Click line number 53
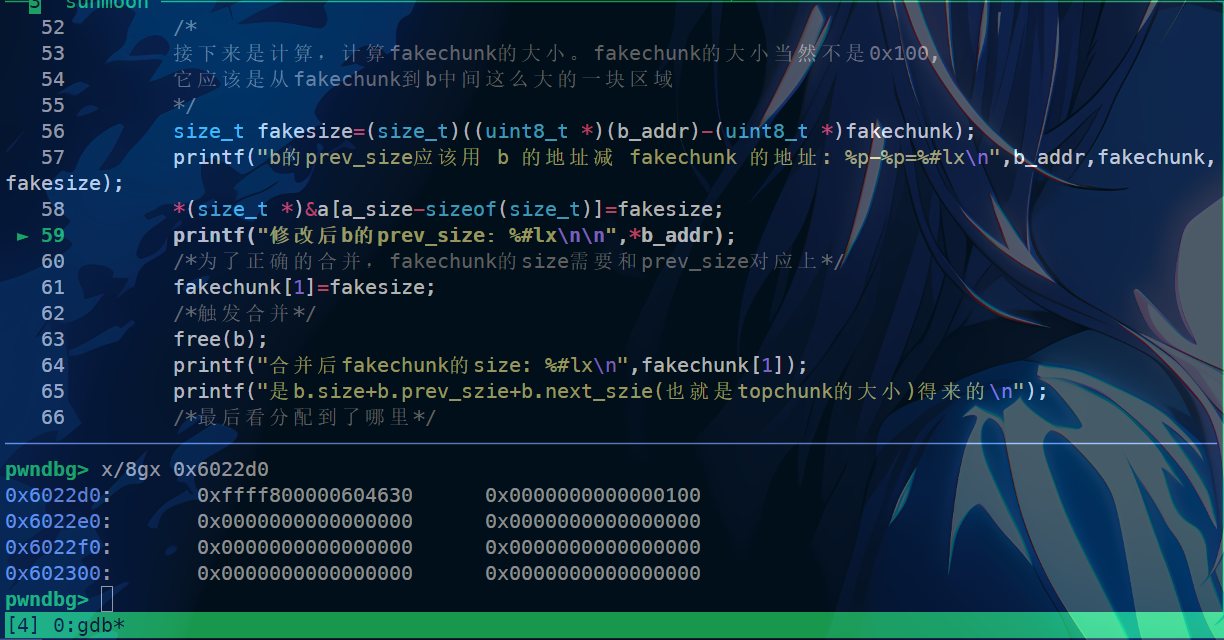Image resolution: width=1224 pixels, height=640 pixels. click(x=53, y=53)
